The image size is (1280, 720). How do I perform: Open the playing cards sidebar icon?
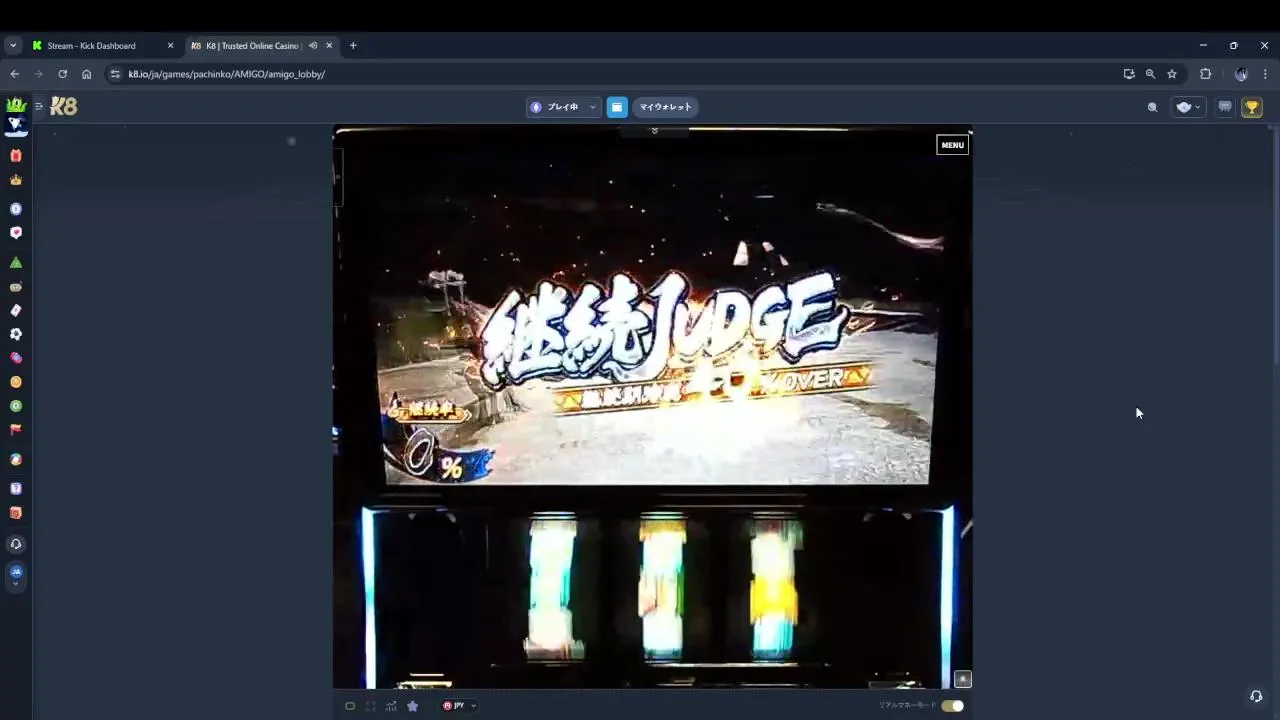click(x=16, y=310)
